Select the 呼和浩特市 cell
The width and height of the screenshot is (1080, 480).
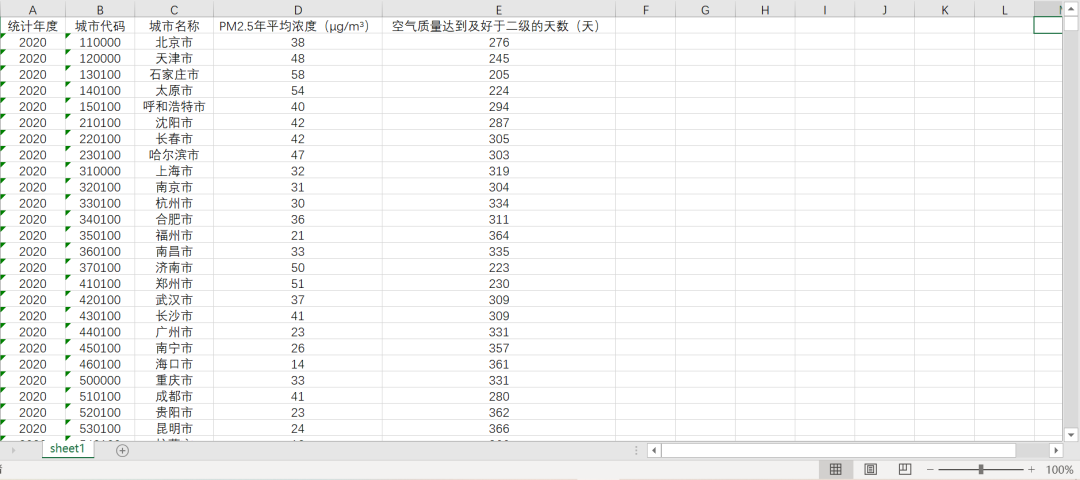174,107
